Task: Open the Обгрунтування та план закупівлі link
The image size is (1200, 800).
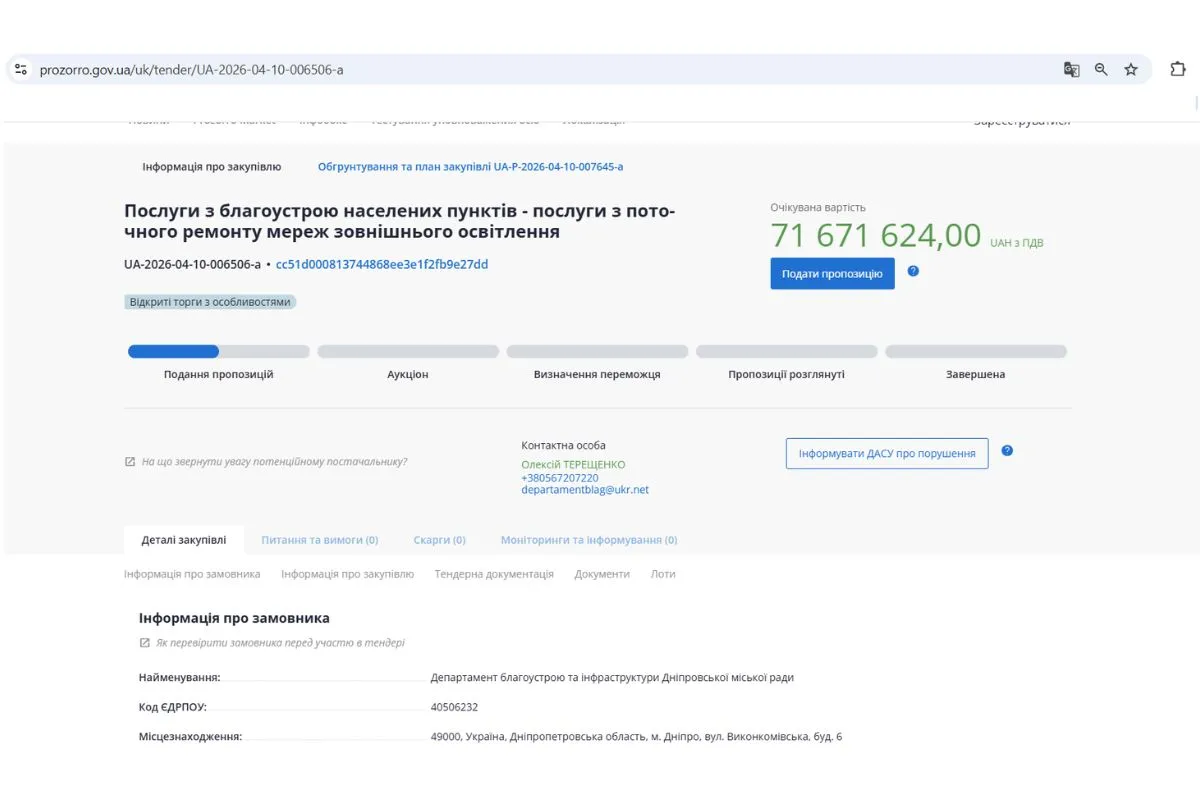Action: coord(470,166)
